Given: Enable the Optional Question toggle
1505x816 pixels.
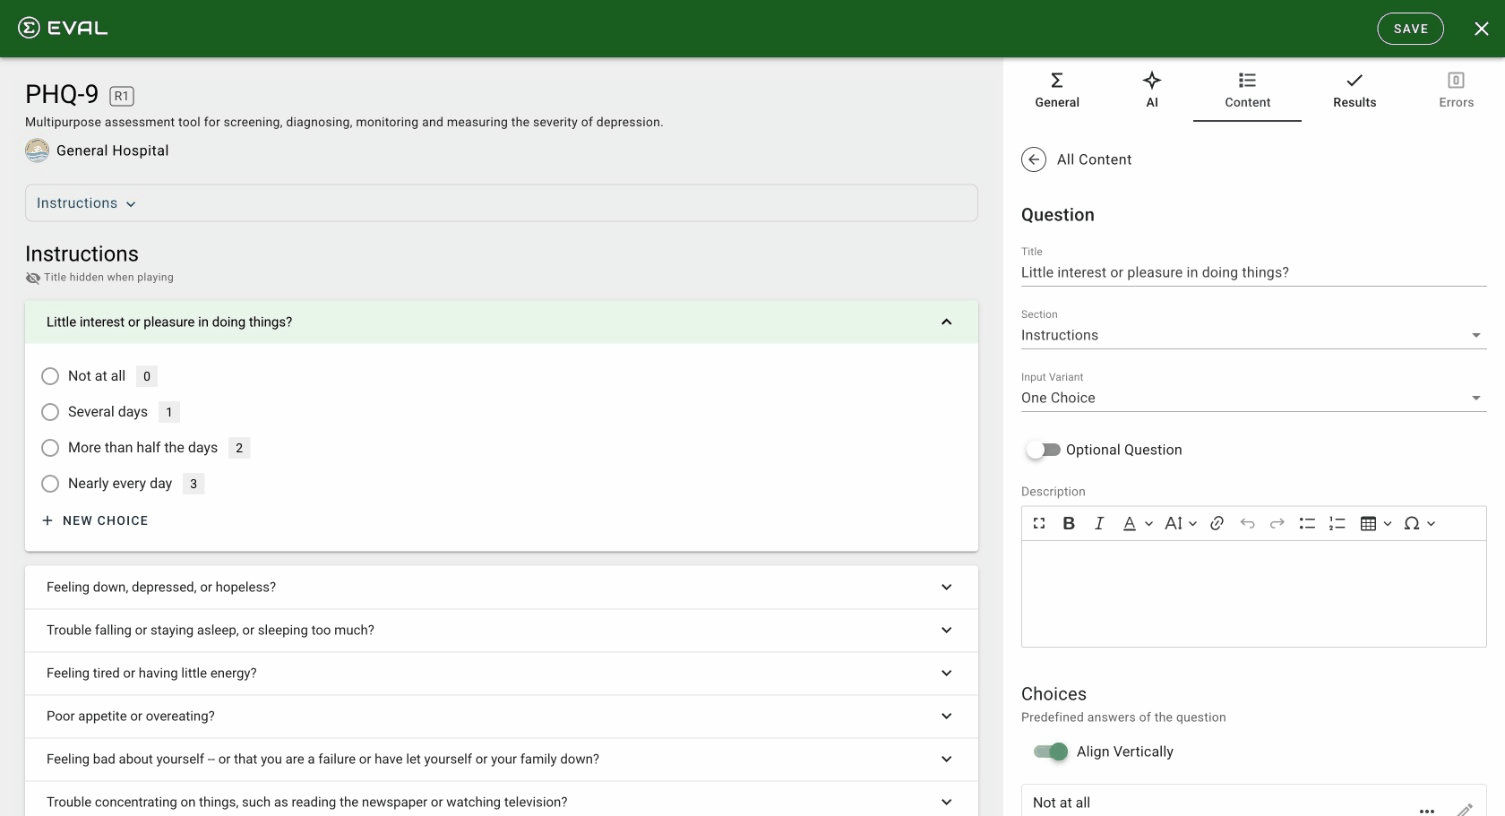Looking at the screenshot, I should (1043, 449).
